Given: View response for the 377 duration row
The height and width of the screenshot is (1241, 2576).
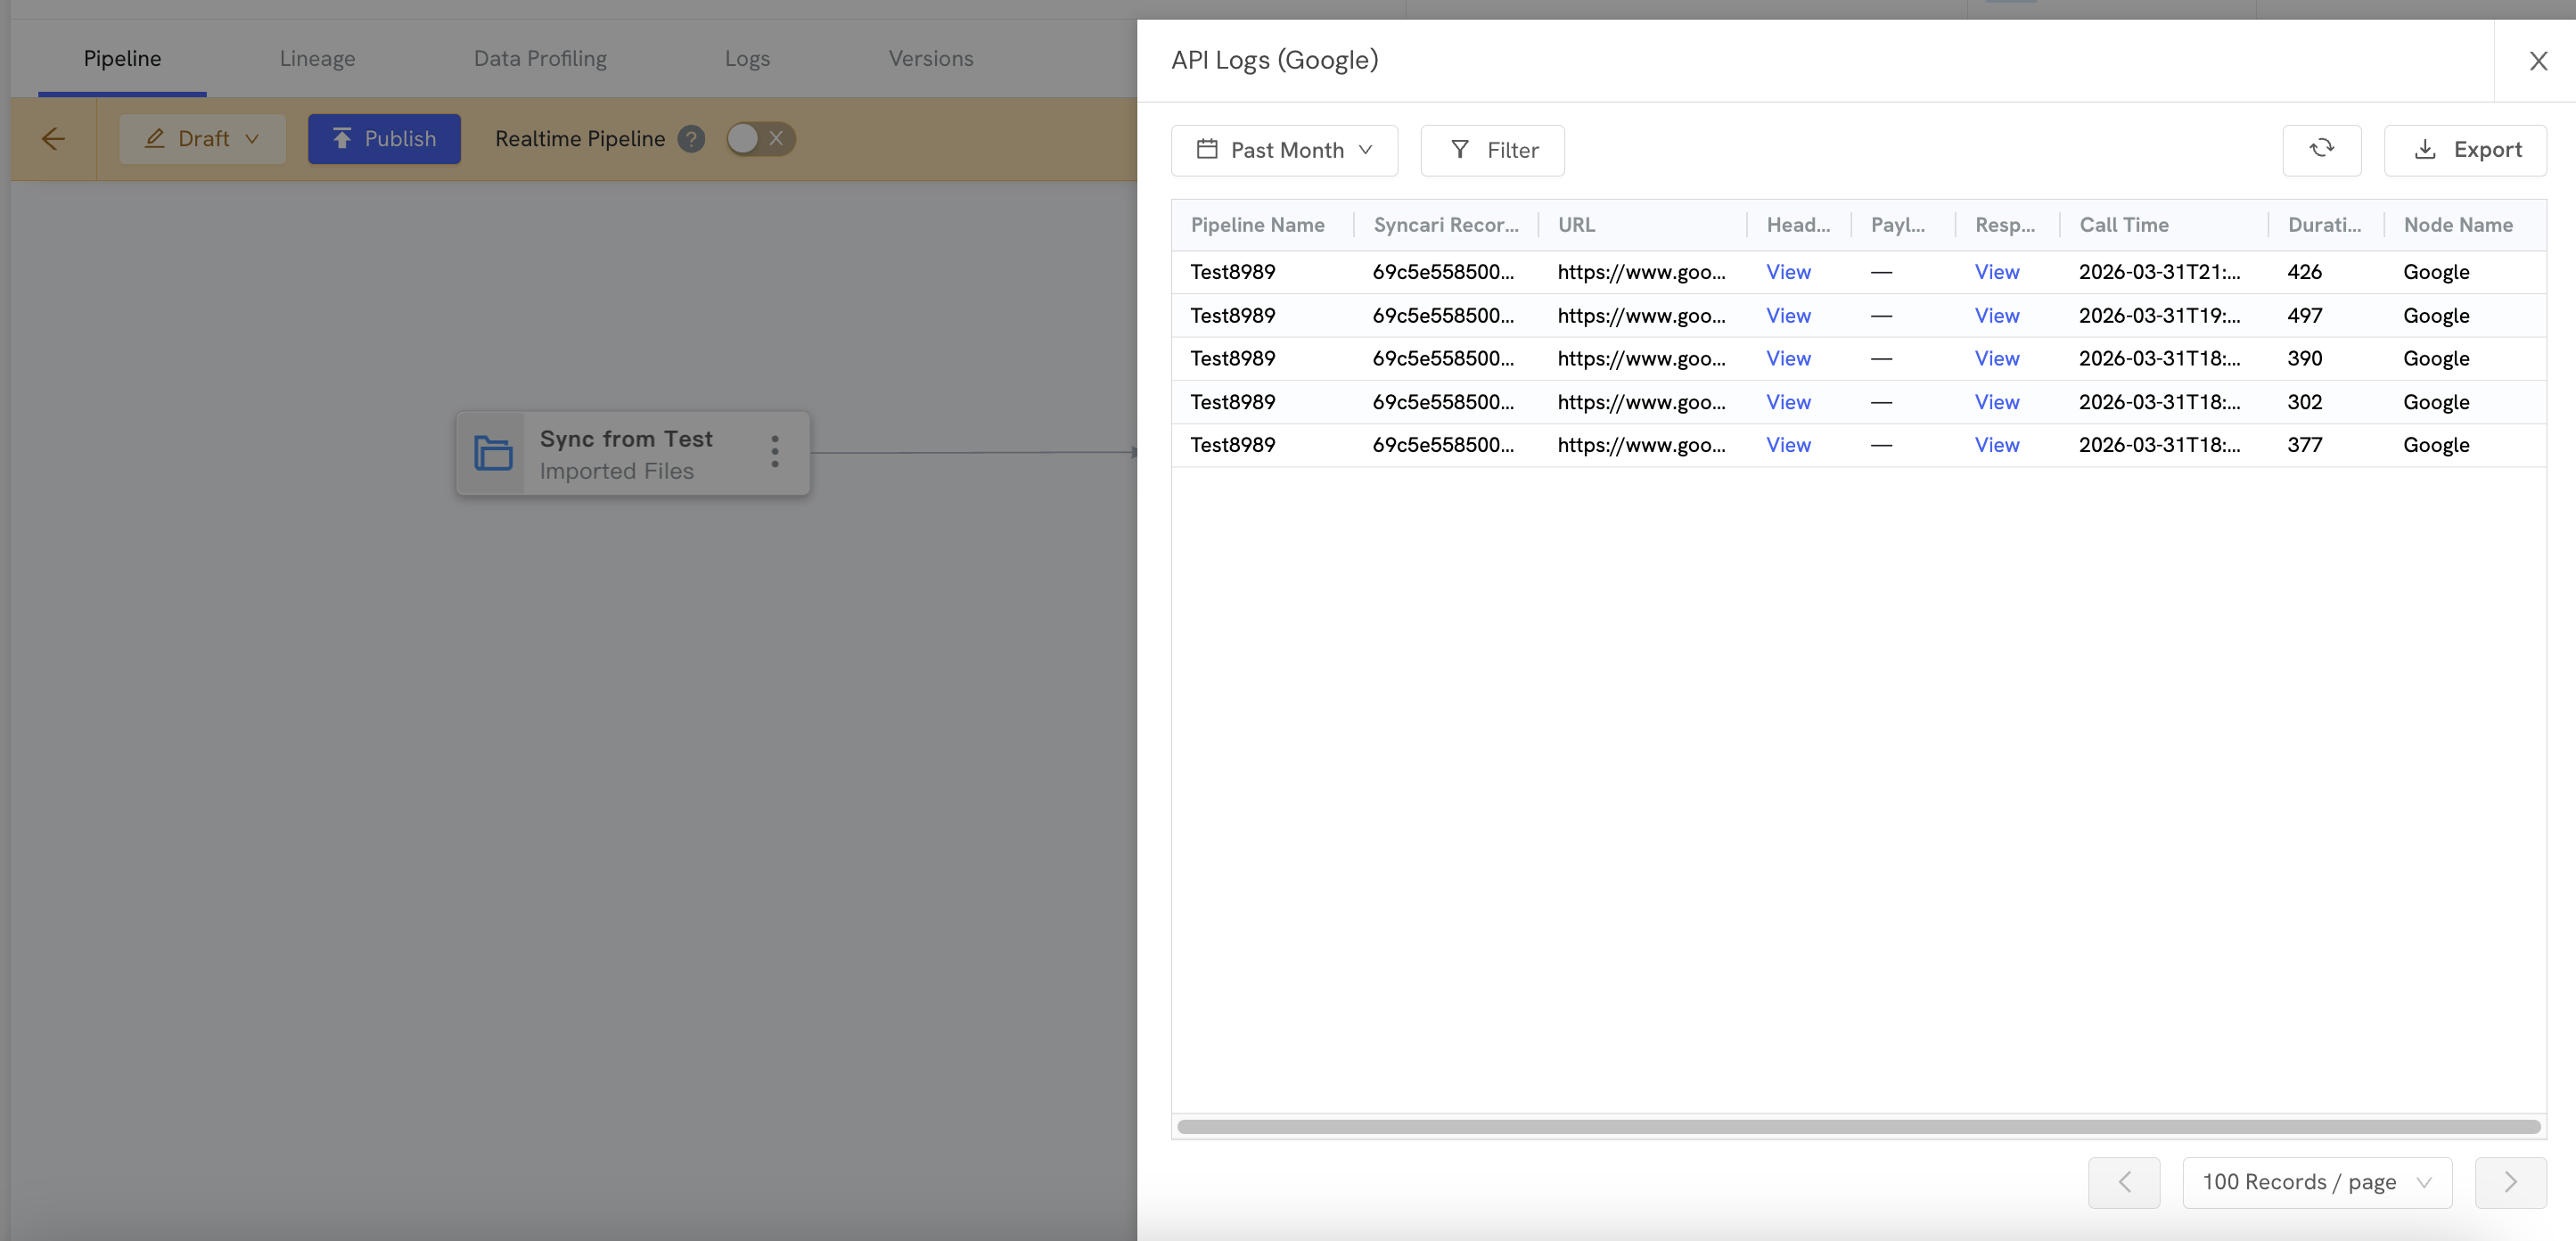Looking at the screenshot, I should (1996, 445).
